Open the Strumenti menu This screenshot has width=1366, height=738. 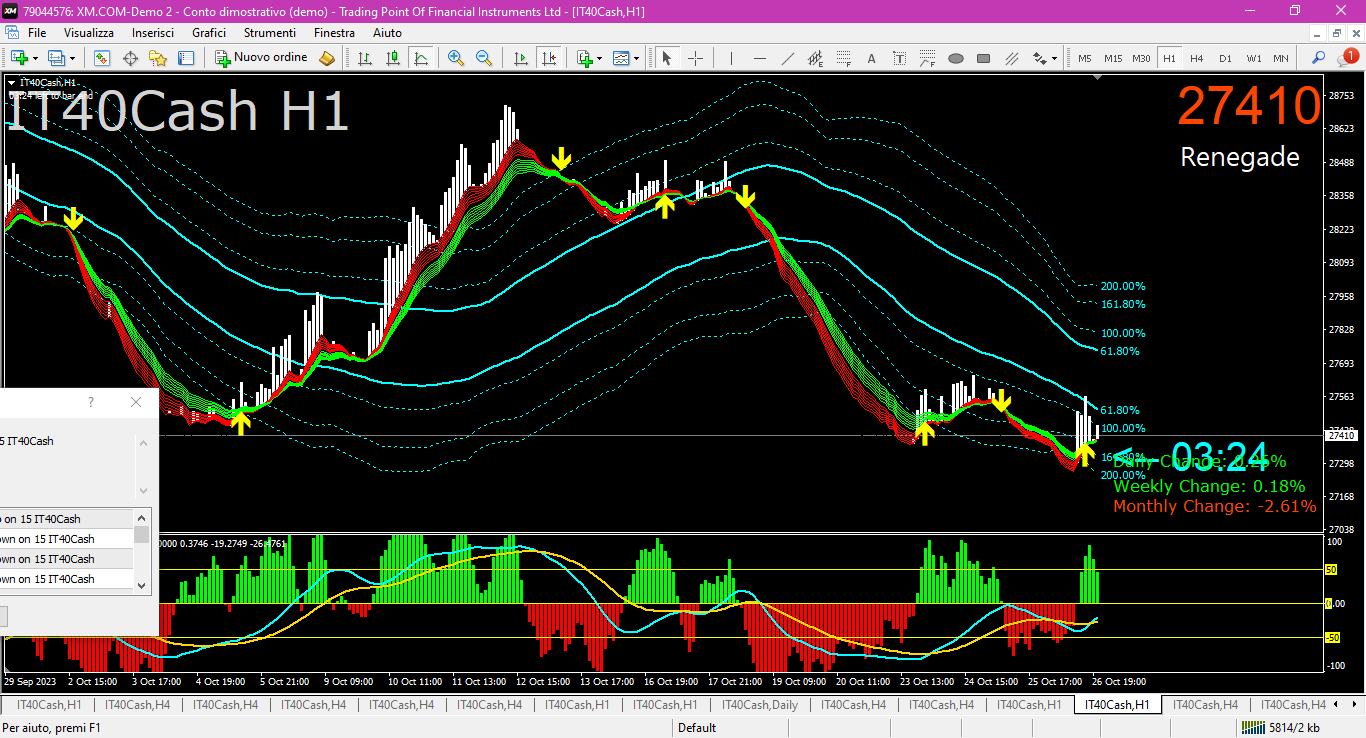click(x=270, y=33)
